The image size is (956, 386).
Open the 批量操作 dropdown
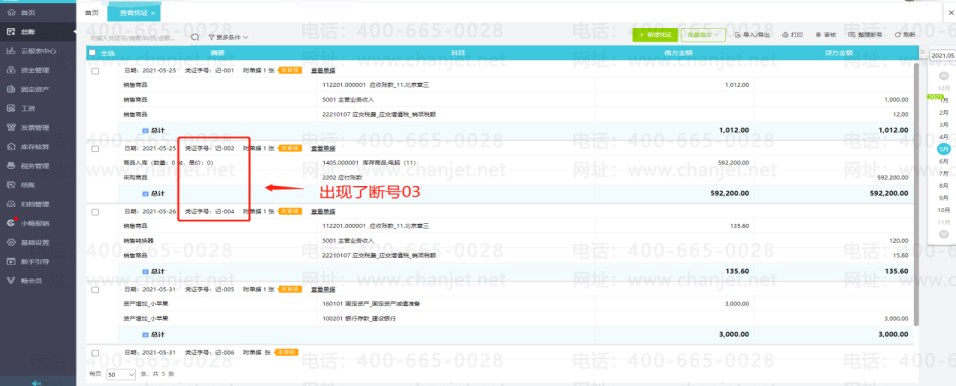[703, 35]
